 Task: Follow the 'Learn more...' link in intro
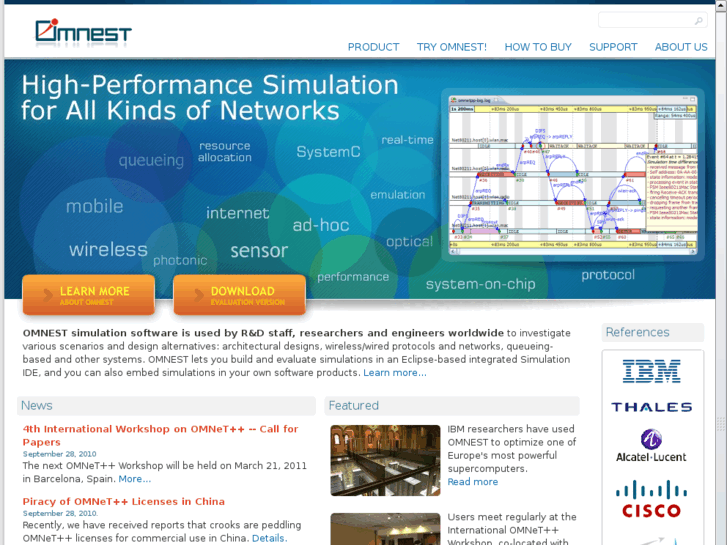[x=395, y=373]
